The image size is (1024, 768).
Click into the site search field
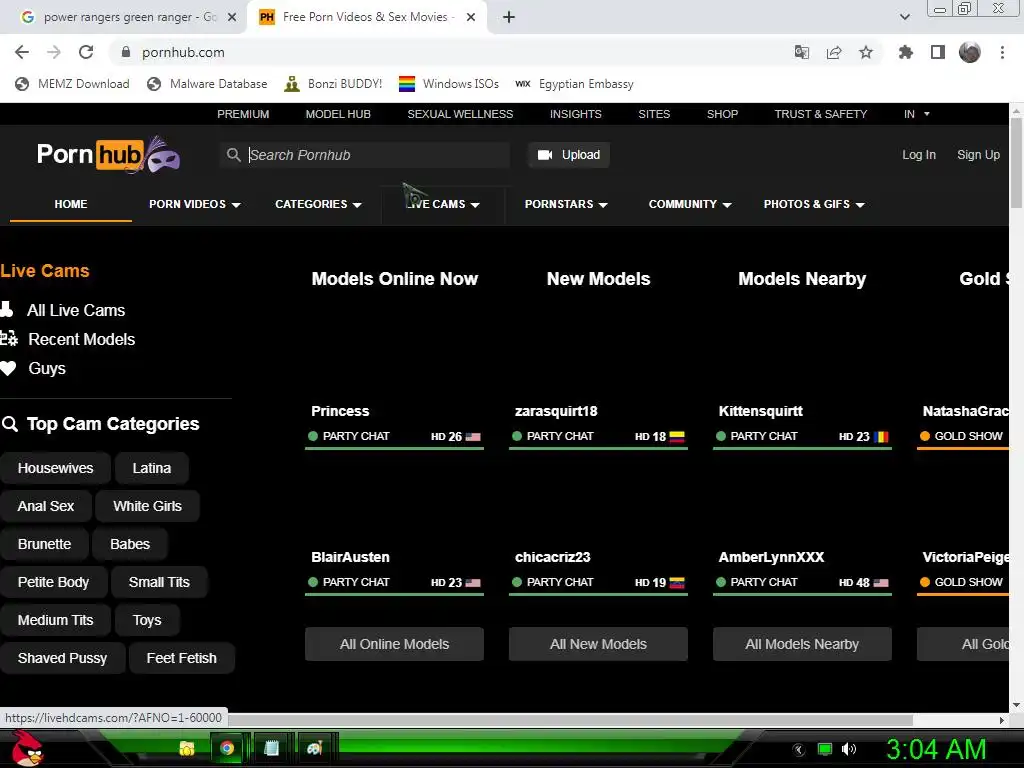coord(364,155)
